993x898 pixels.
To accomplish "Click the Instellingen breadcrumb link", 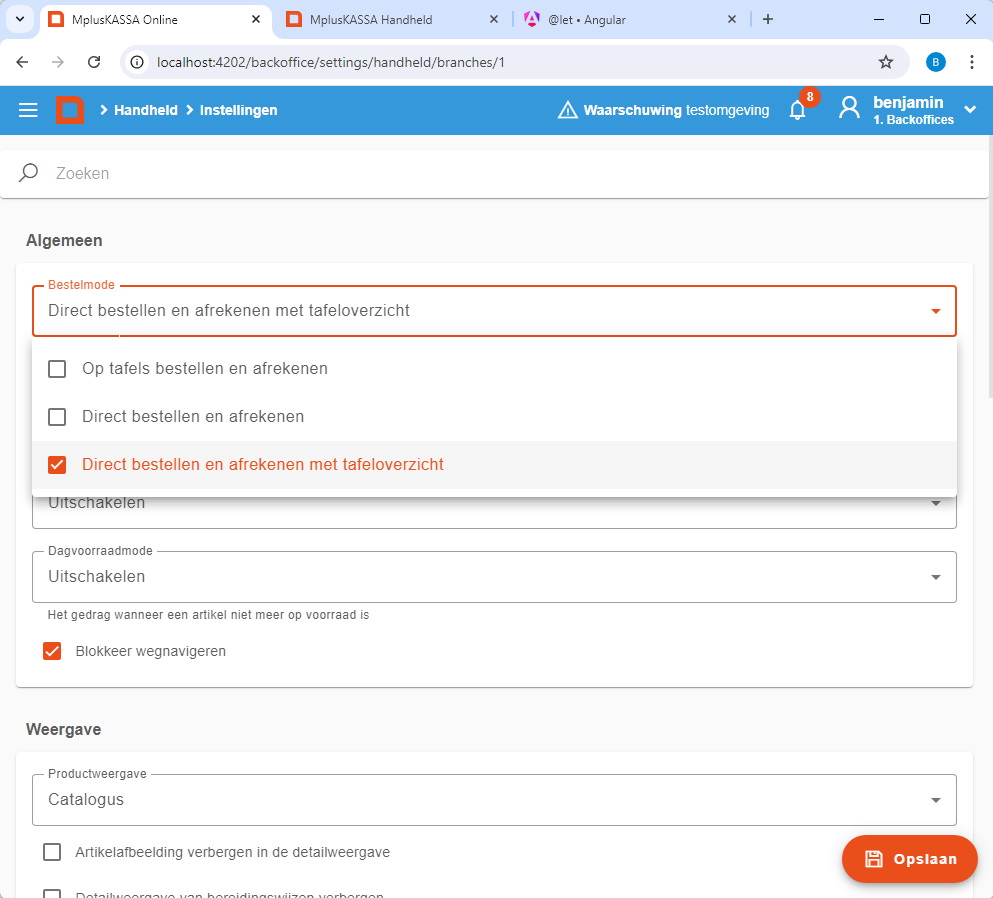I will pos(239,110).
